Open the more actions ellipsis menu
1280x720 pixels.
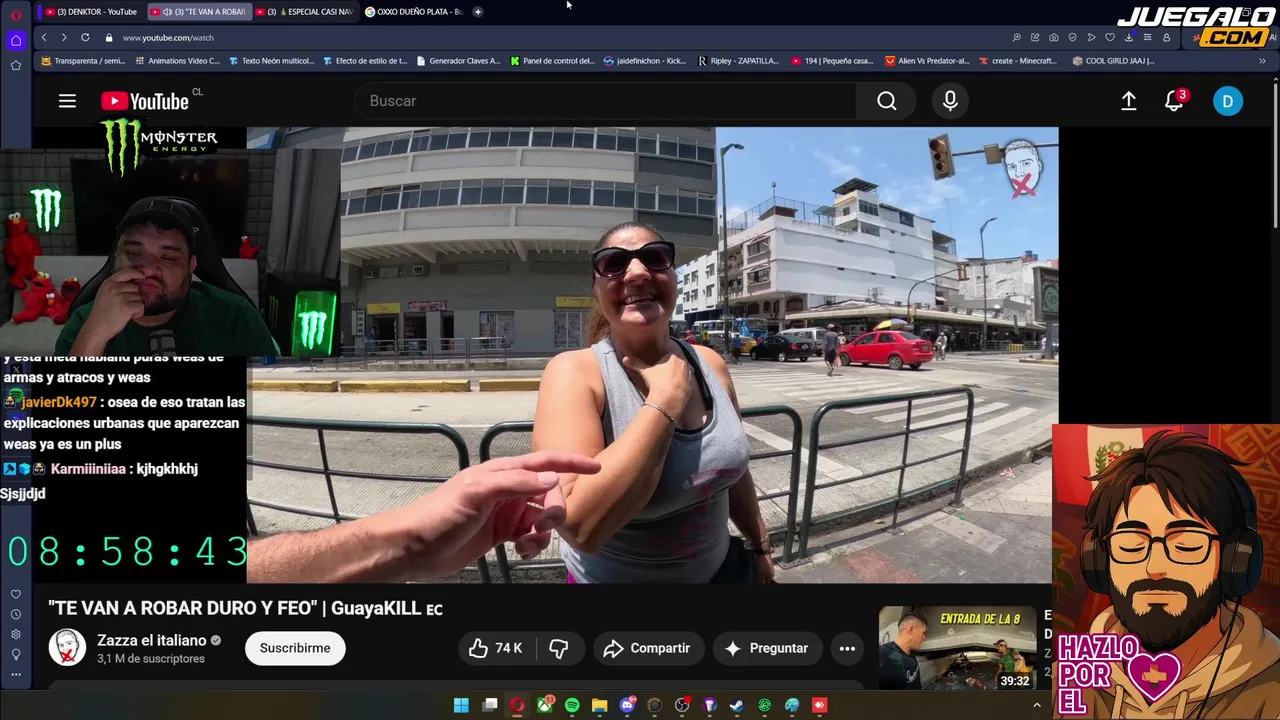[847, 648]
